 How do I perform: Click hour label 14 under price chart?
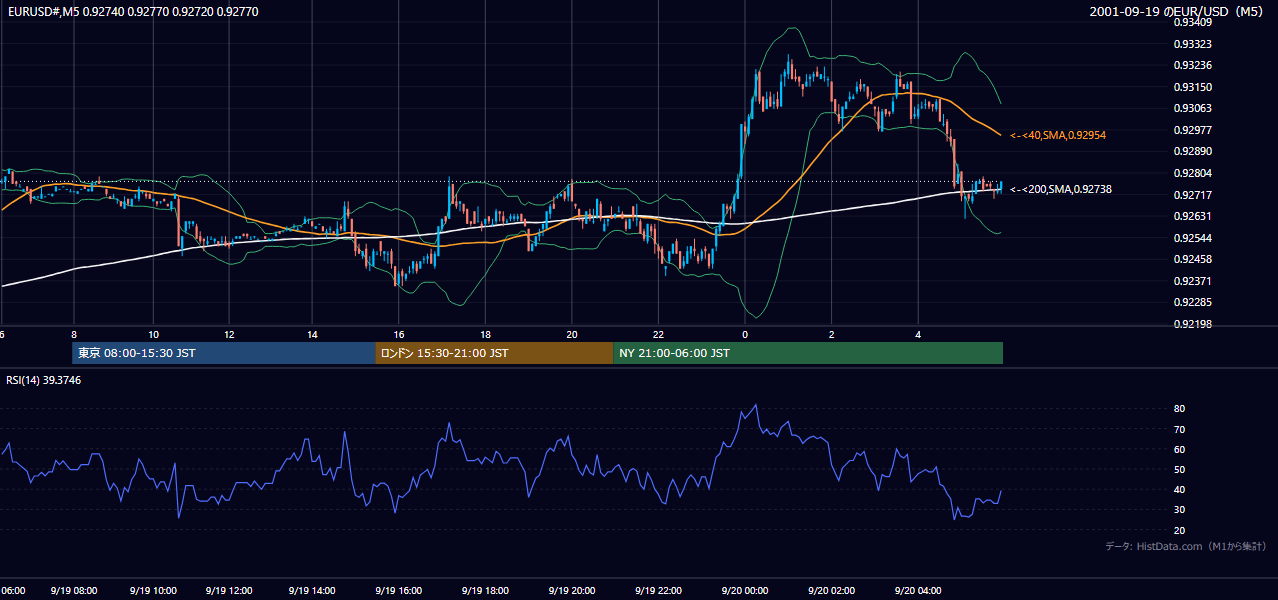point(312,334)
